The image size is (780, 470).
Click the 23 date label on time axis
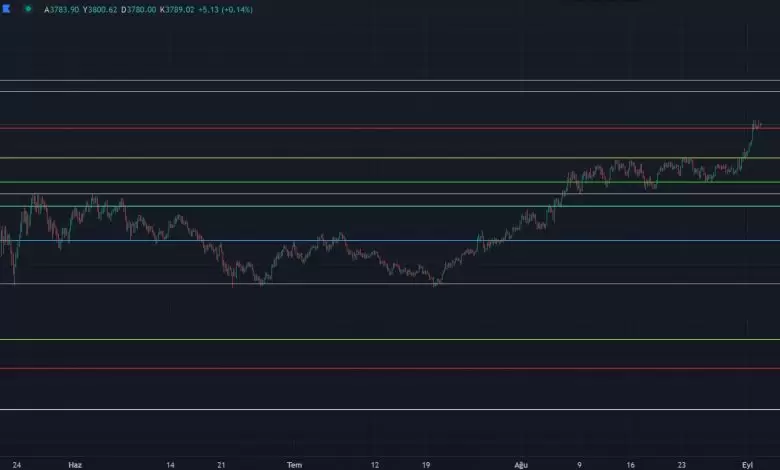point(681,464)
